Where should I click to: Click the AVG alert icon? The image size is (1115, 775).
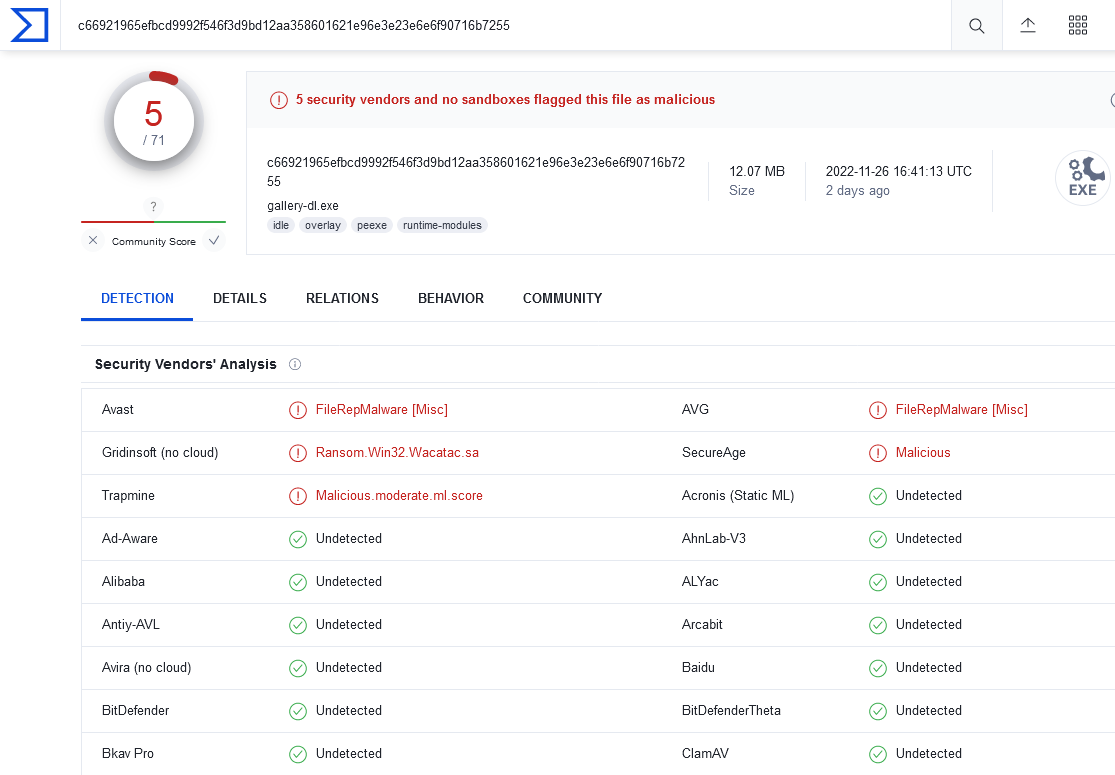[x=878, y=410]
